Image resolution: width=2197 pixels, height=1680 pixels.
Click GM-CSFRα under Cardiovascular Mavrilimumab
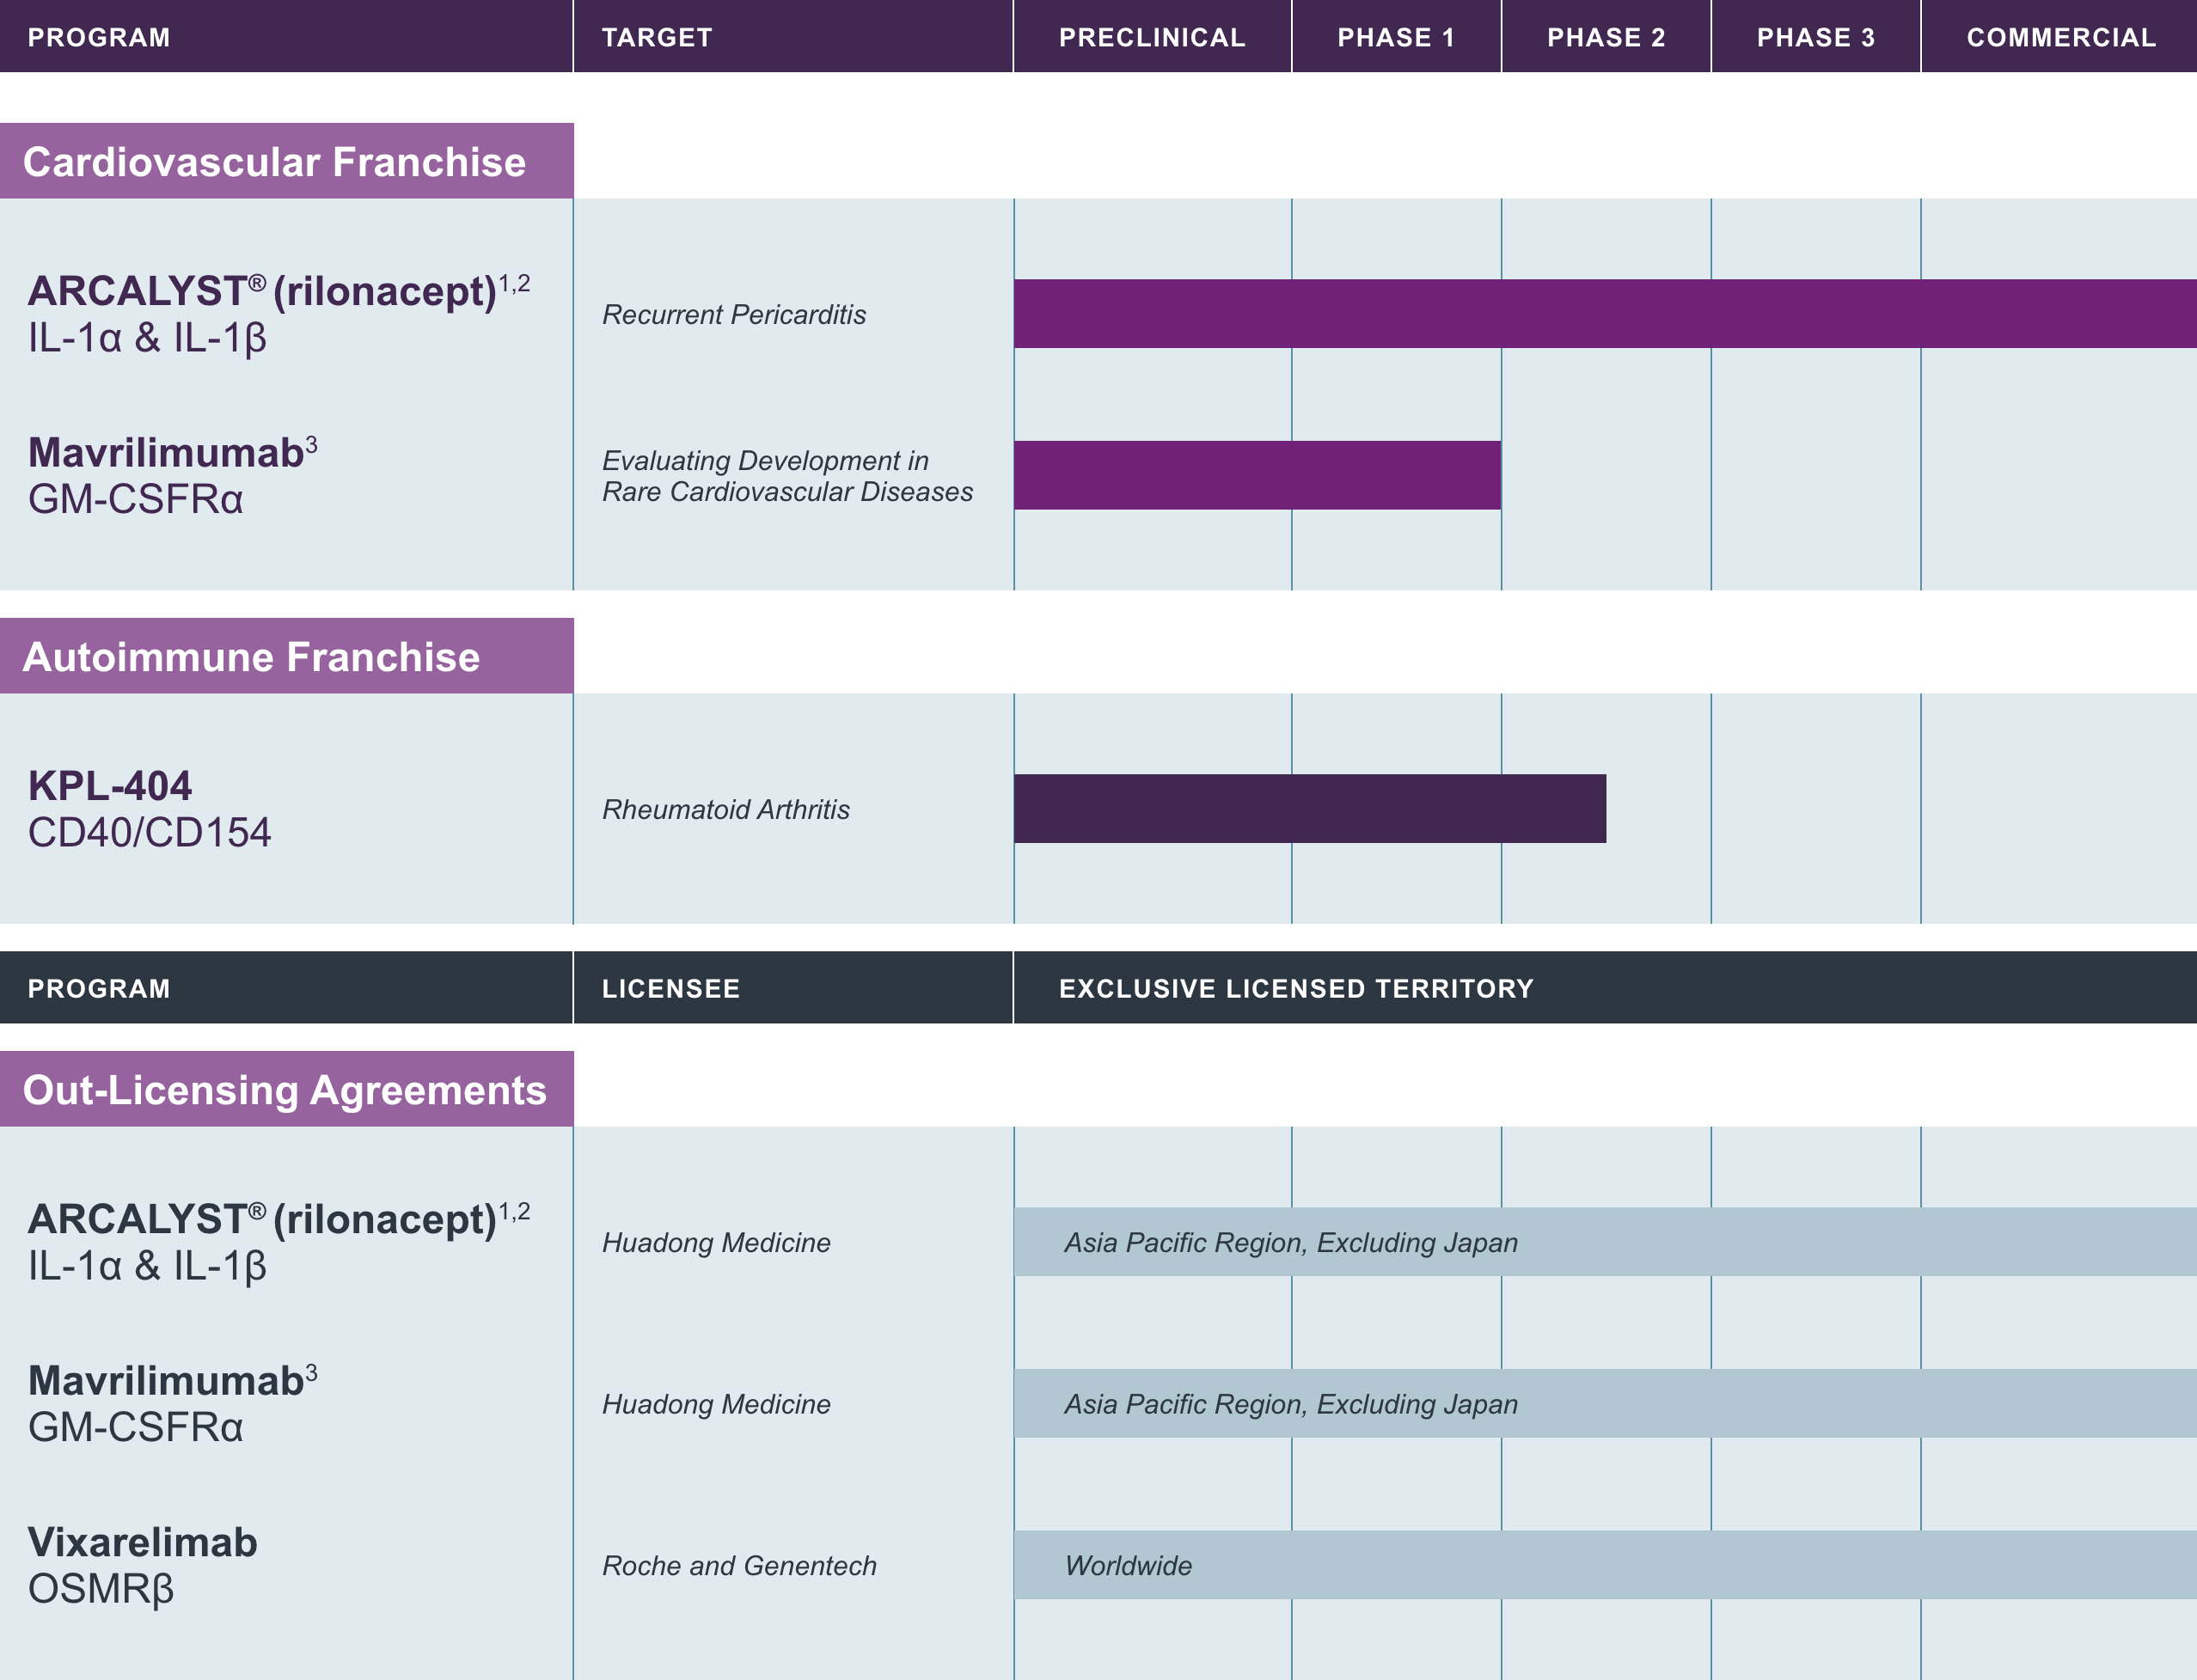pos(135,499)
